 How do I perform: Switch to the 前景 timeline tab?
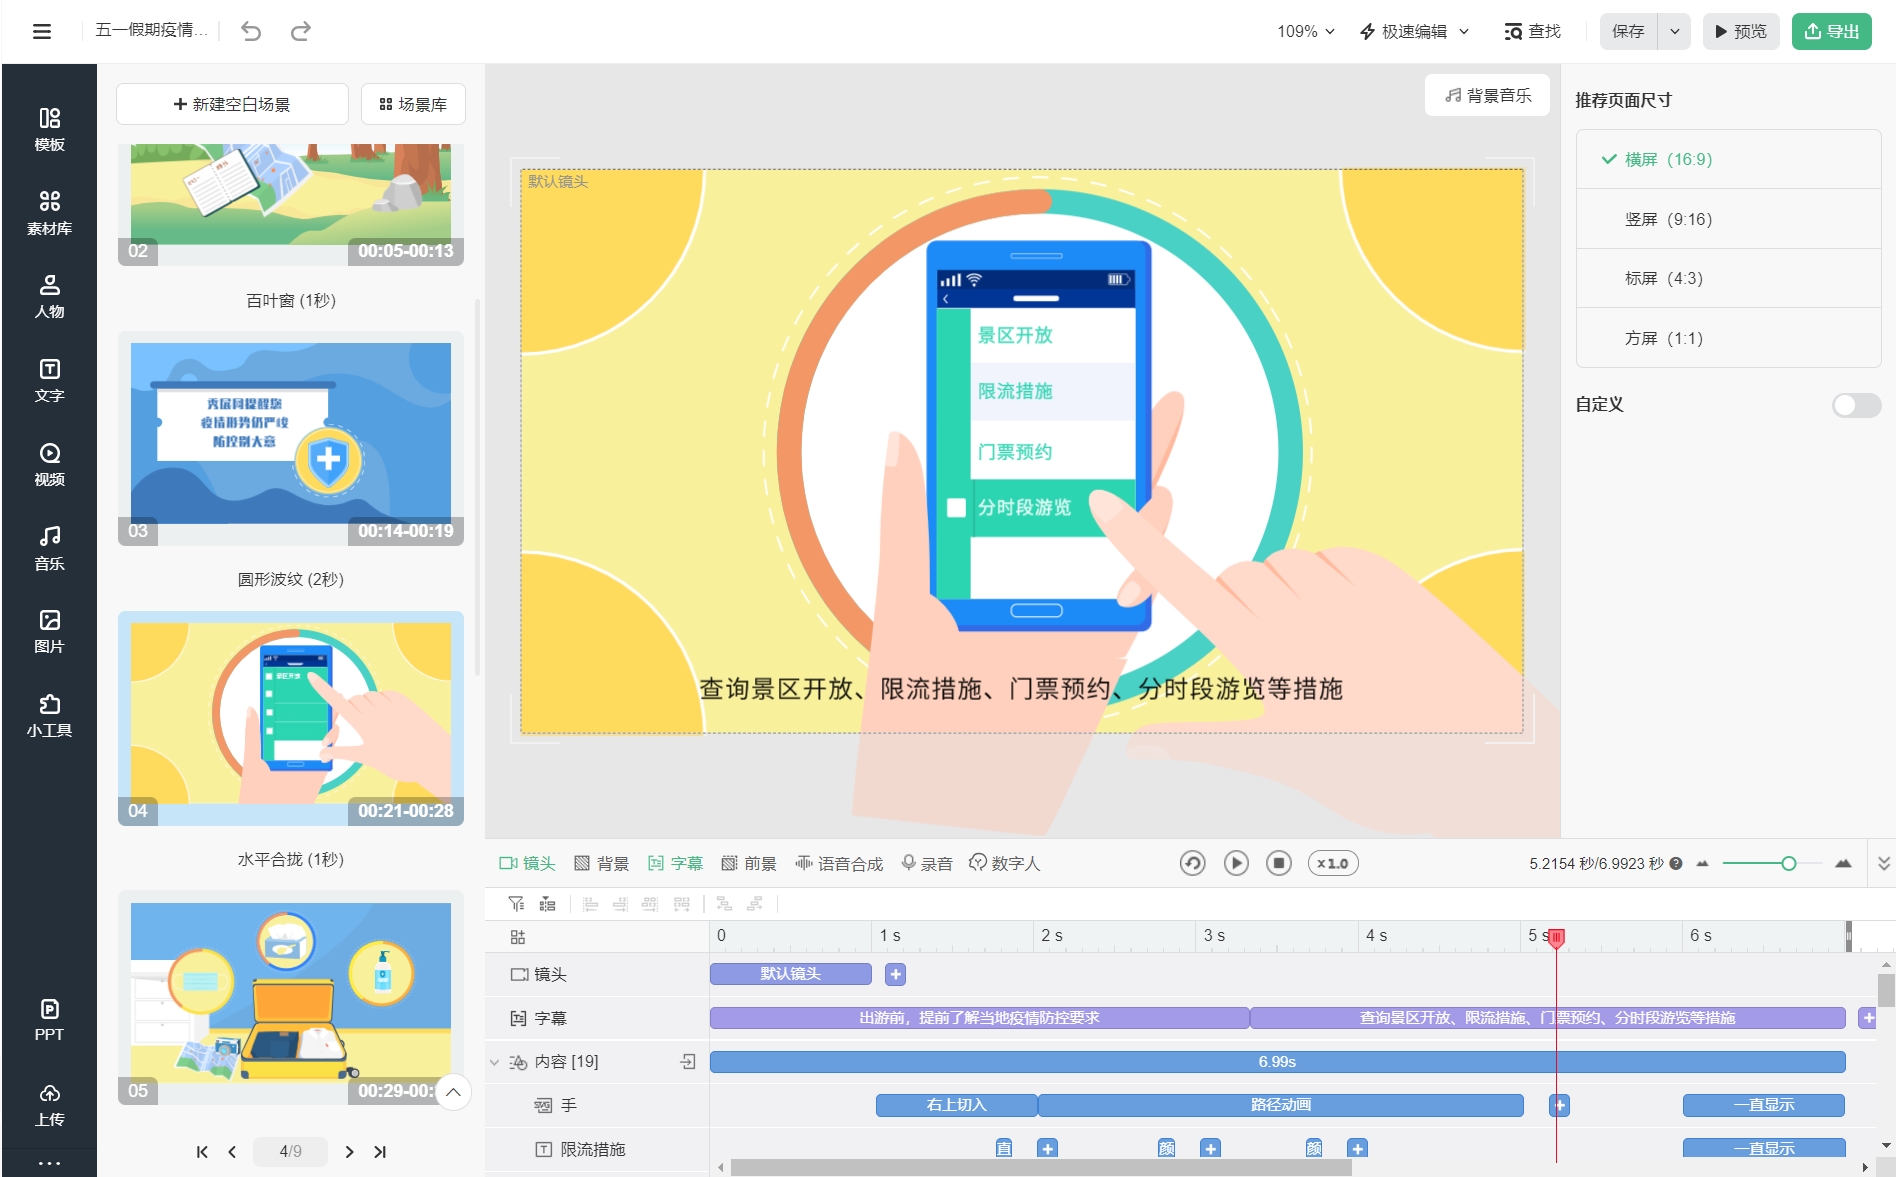pyautogui.click(x=749, y=863)
